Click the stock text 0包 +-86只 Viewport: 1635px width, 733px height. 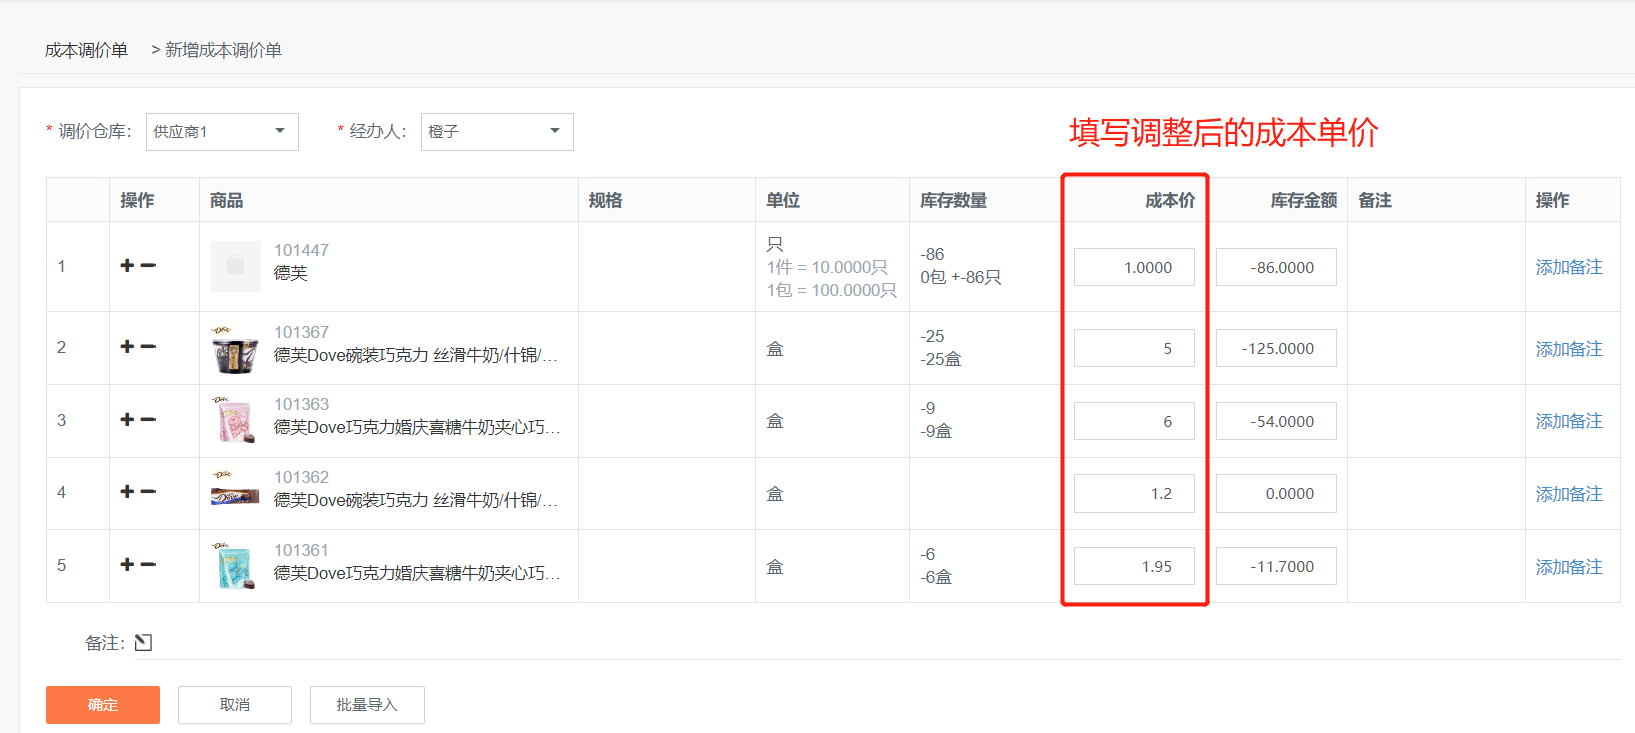[960, 277]
